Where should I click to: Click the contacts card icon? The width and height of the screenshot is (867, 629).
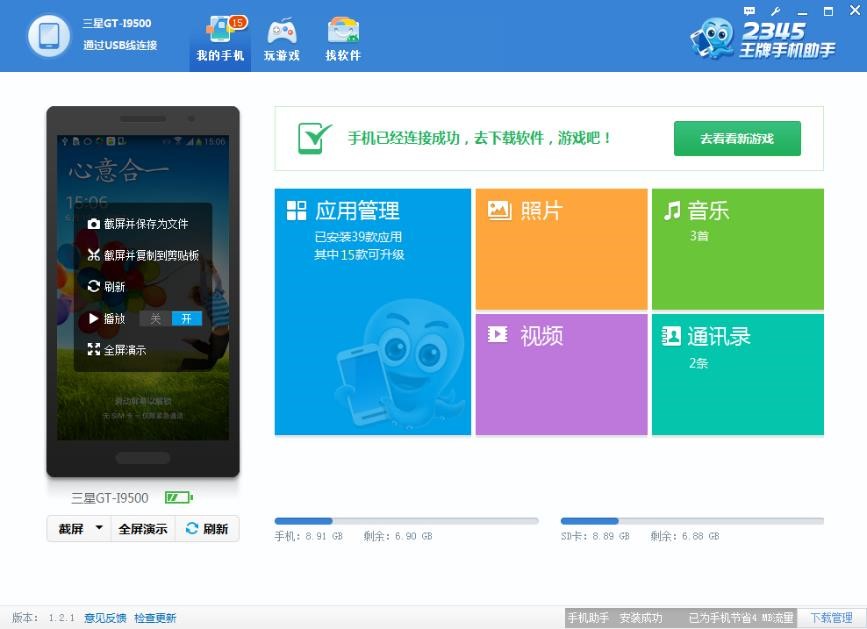(x=671, y=336)
